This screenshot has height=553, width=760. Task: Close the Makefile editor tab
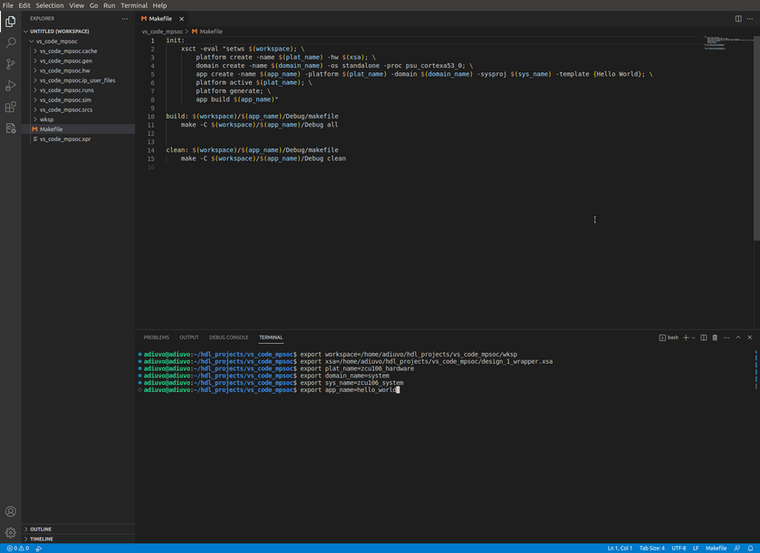(x=181, y=19)
